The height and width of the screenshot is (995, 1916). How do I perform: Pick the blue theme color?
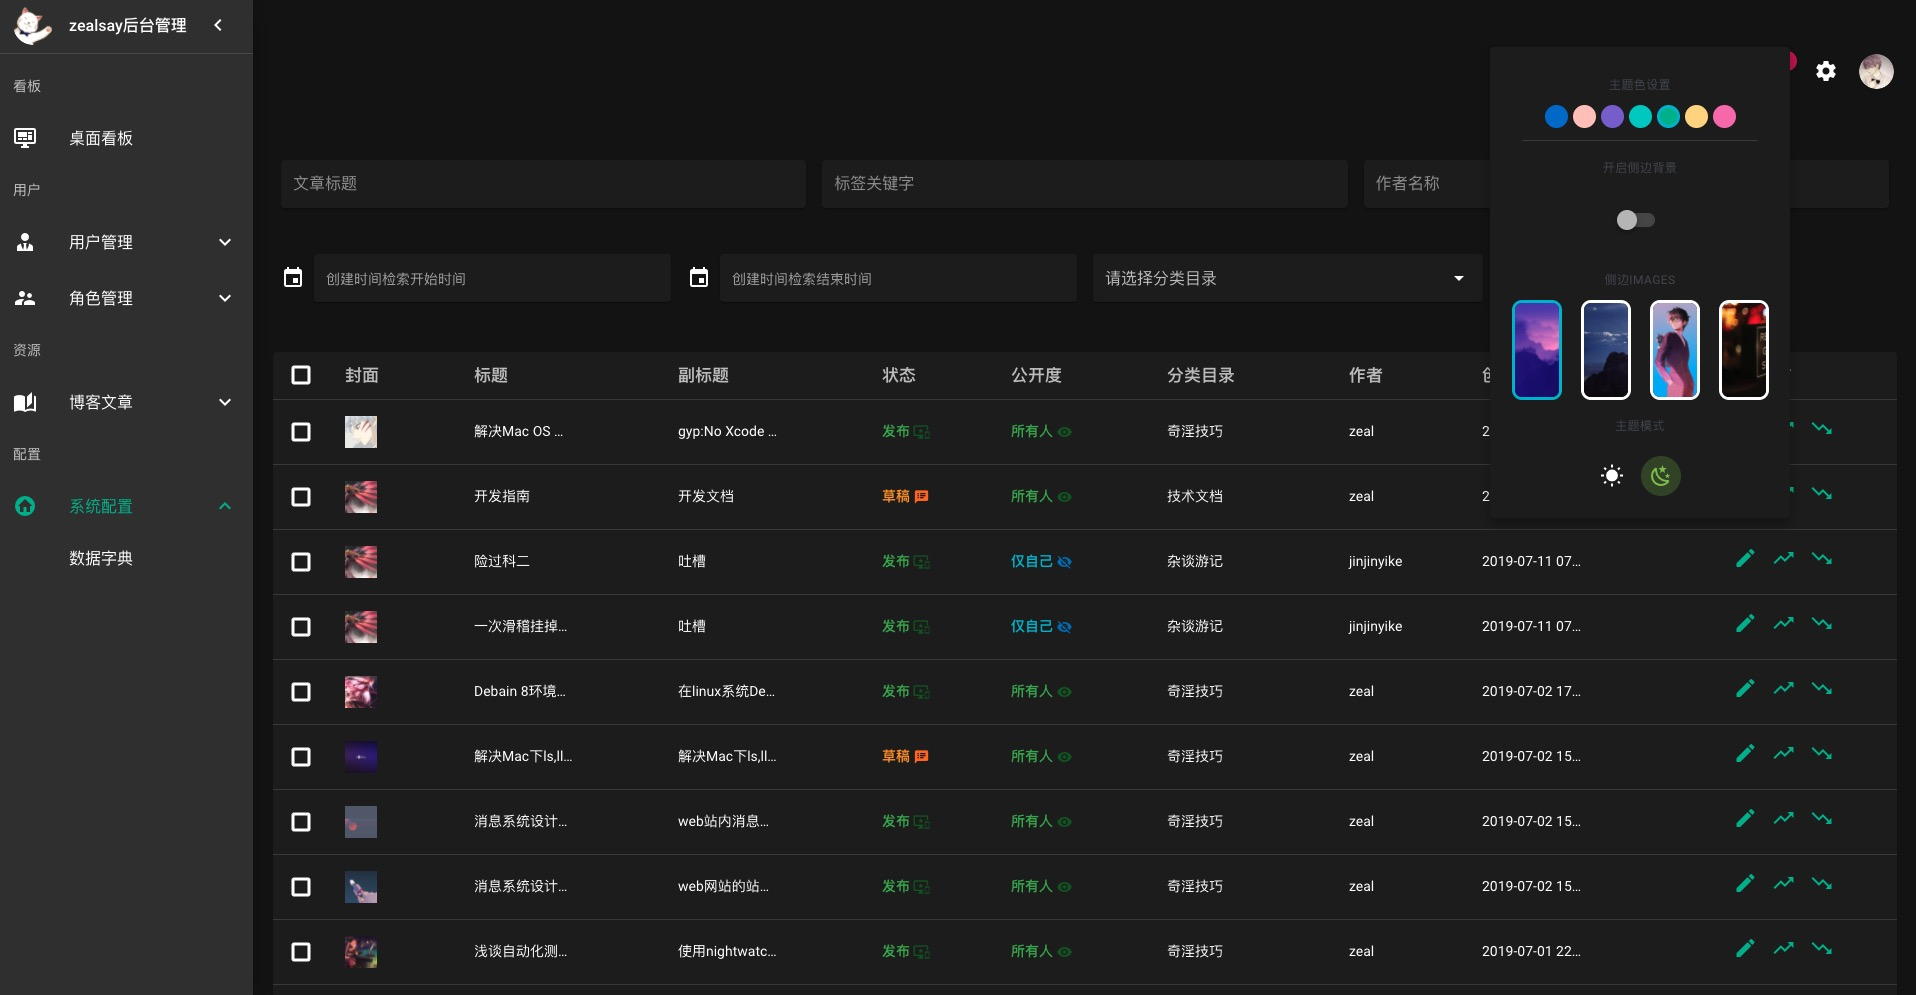pyautogui.click(x=1556, y=117)
